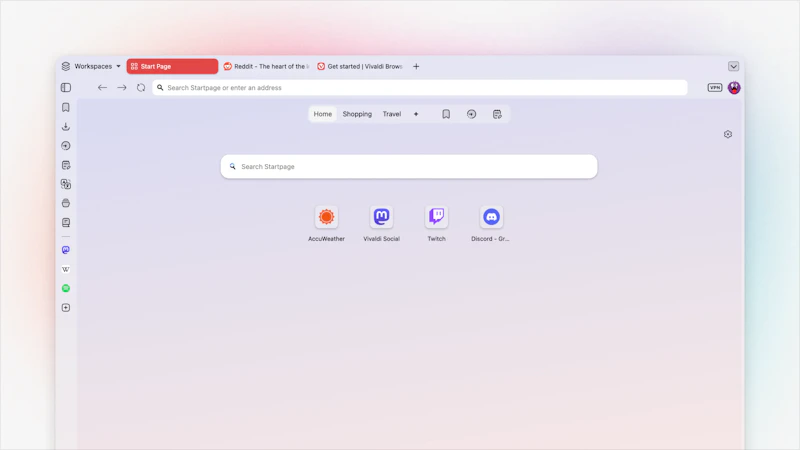Open History from start page navigation
Screen dimensions: 800x450
point(471,114)
